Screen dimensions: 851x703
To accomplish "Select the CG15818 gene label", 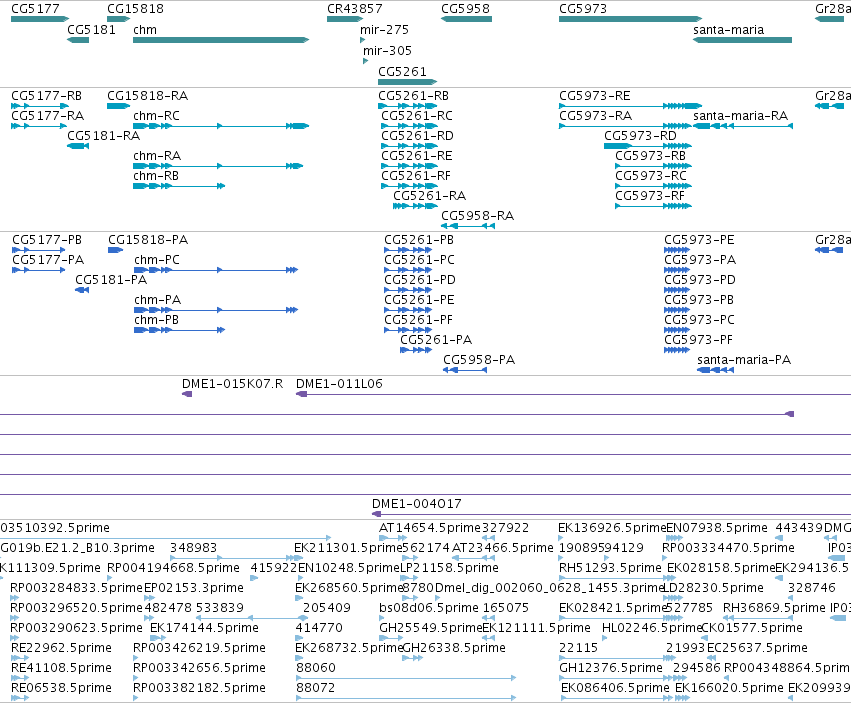I will 135,9.
